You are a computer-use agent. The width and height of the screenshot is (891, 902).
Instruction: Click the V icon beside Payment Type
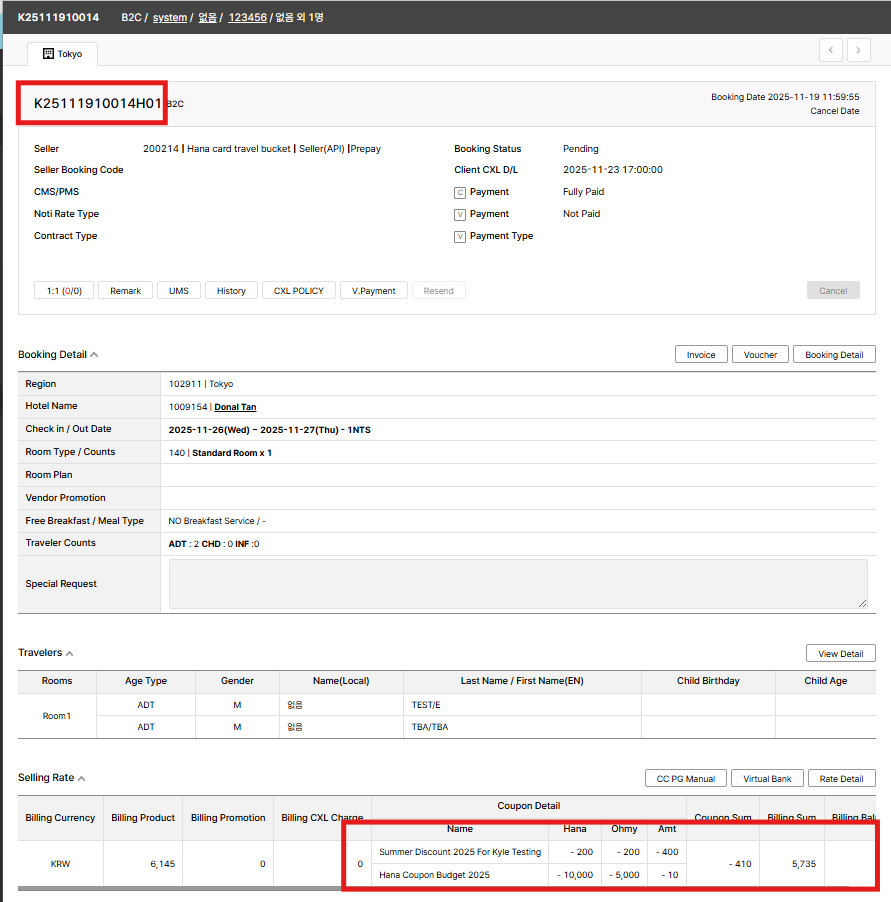coord(460,237)
